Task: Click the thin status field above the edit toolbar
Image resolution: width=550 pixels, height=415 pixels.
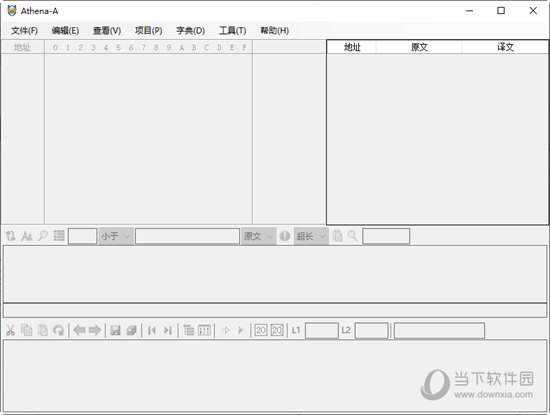Action: tap(275, 311)
